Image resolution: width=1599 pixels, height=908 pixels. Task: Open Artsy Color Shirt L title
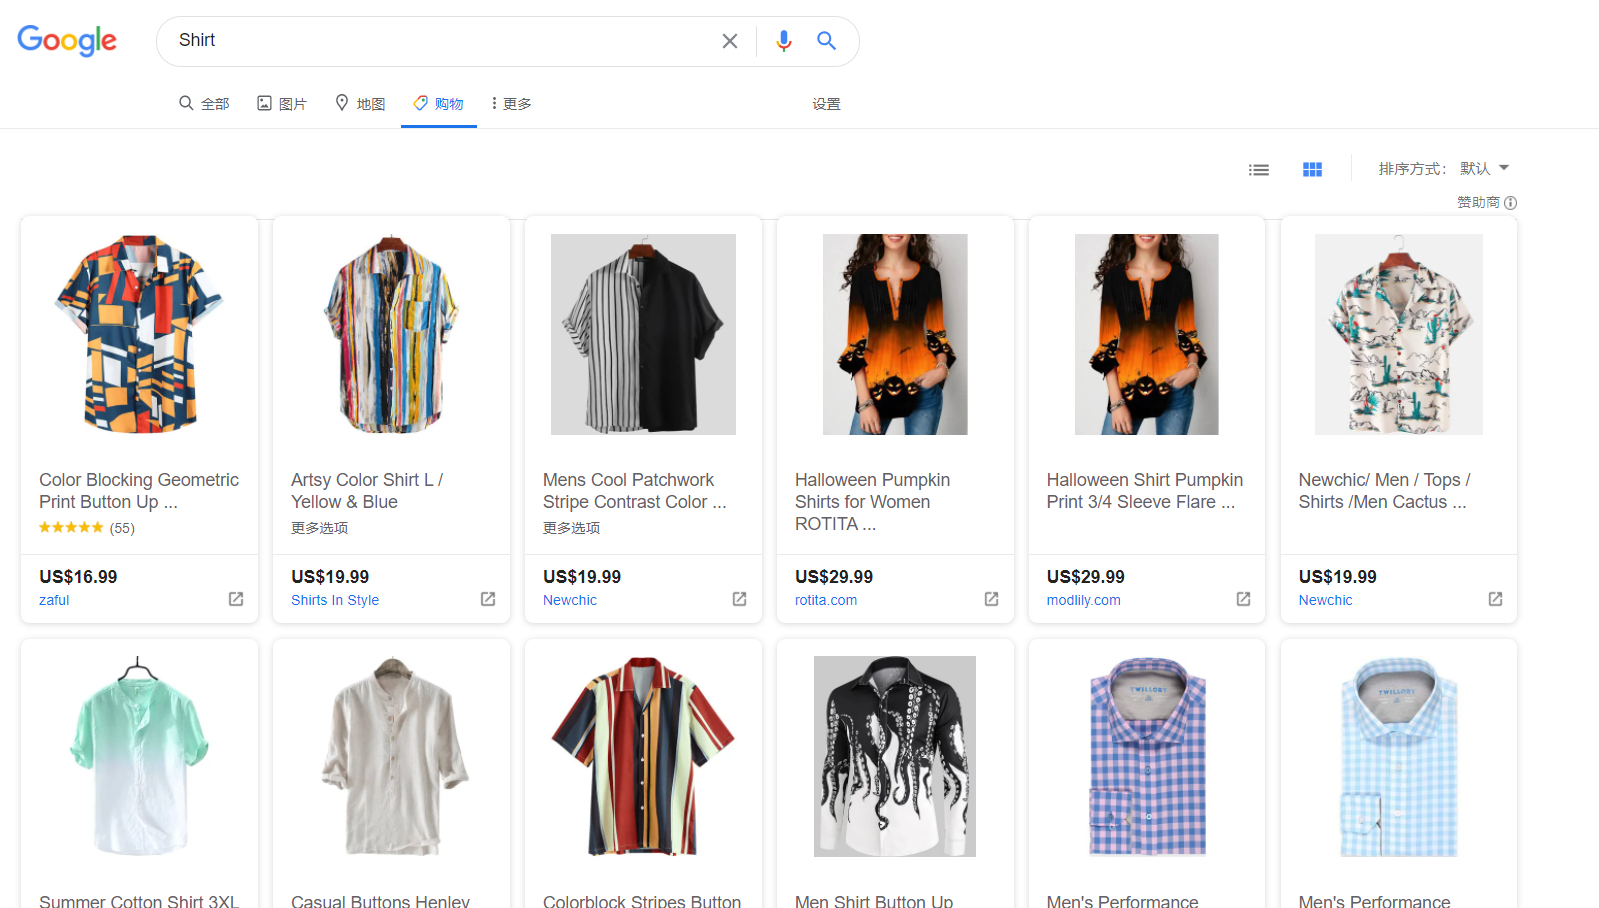tap(367, 491)
